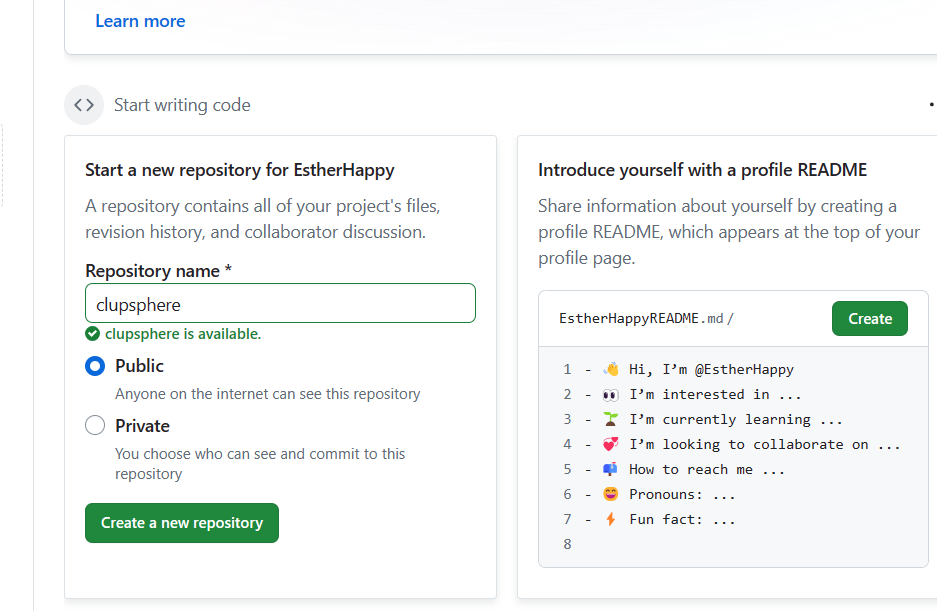This screenshot has width=937, height=611.
Task: Click the waving hand emoji on line 1
Action: pyautogui.click(x=611, y=370)
